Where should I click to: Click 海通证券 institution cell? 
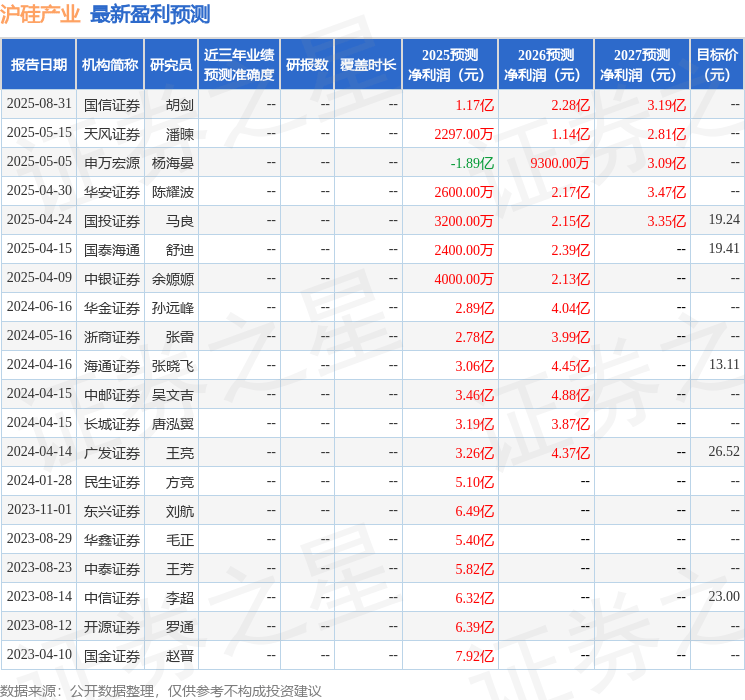click(x=112, y=366)
